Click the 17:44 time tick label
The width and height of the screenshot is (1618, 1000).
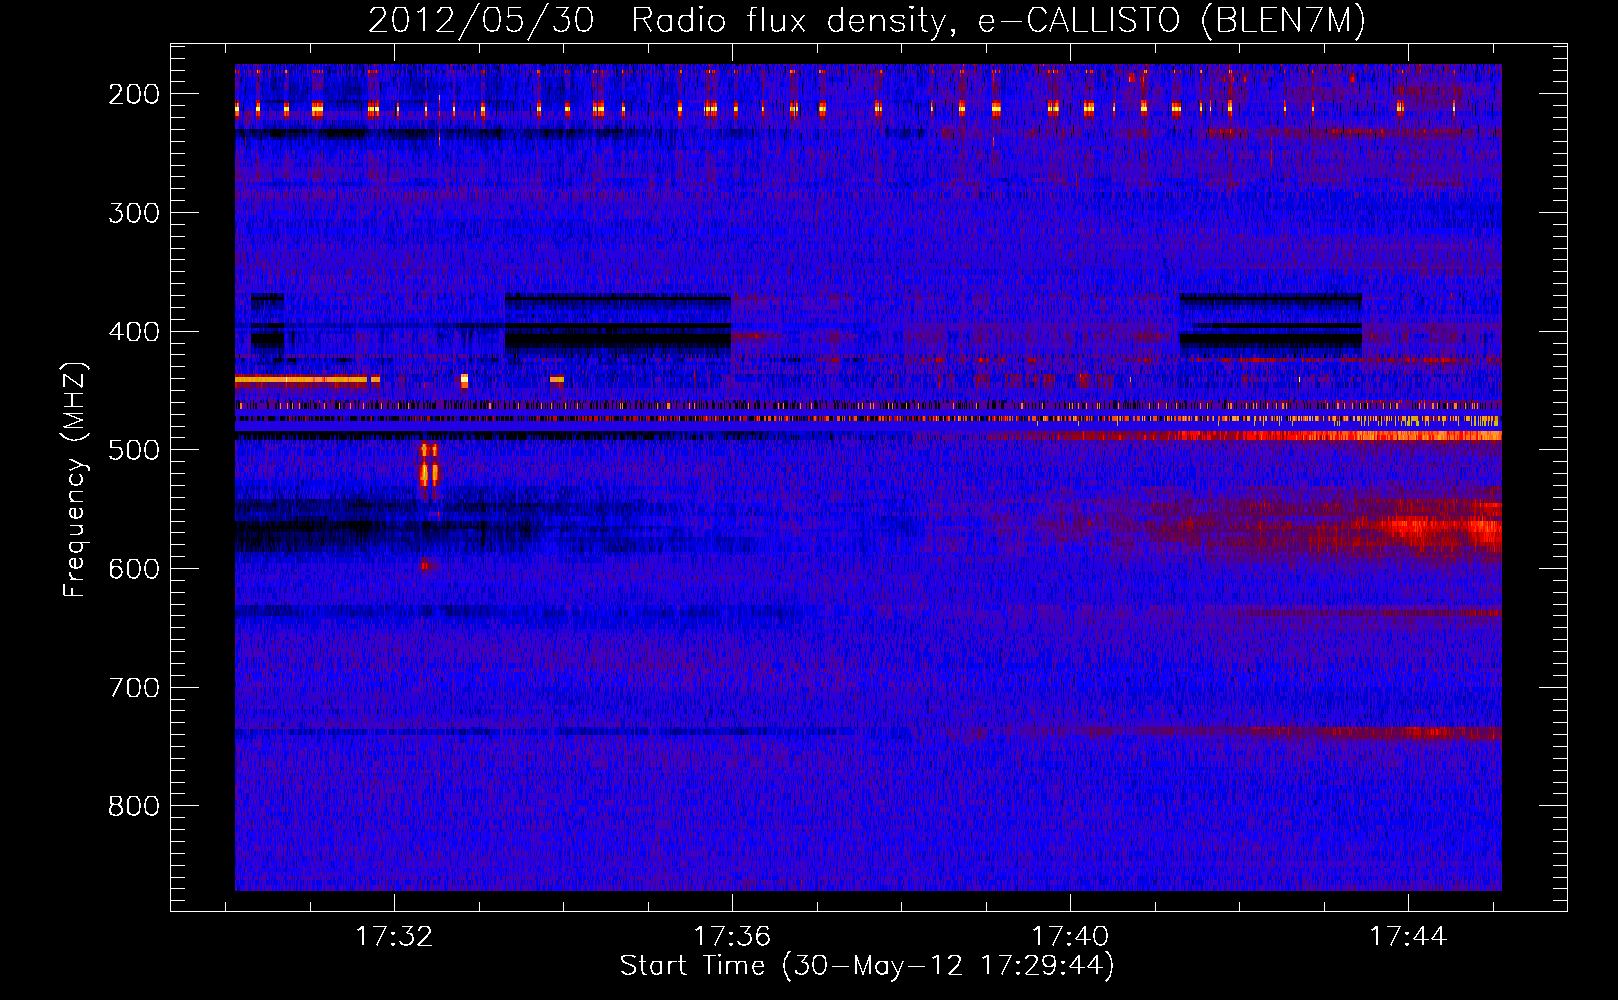(x=1408, y=936)
